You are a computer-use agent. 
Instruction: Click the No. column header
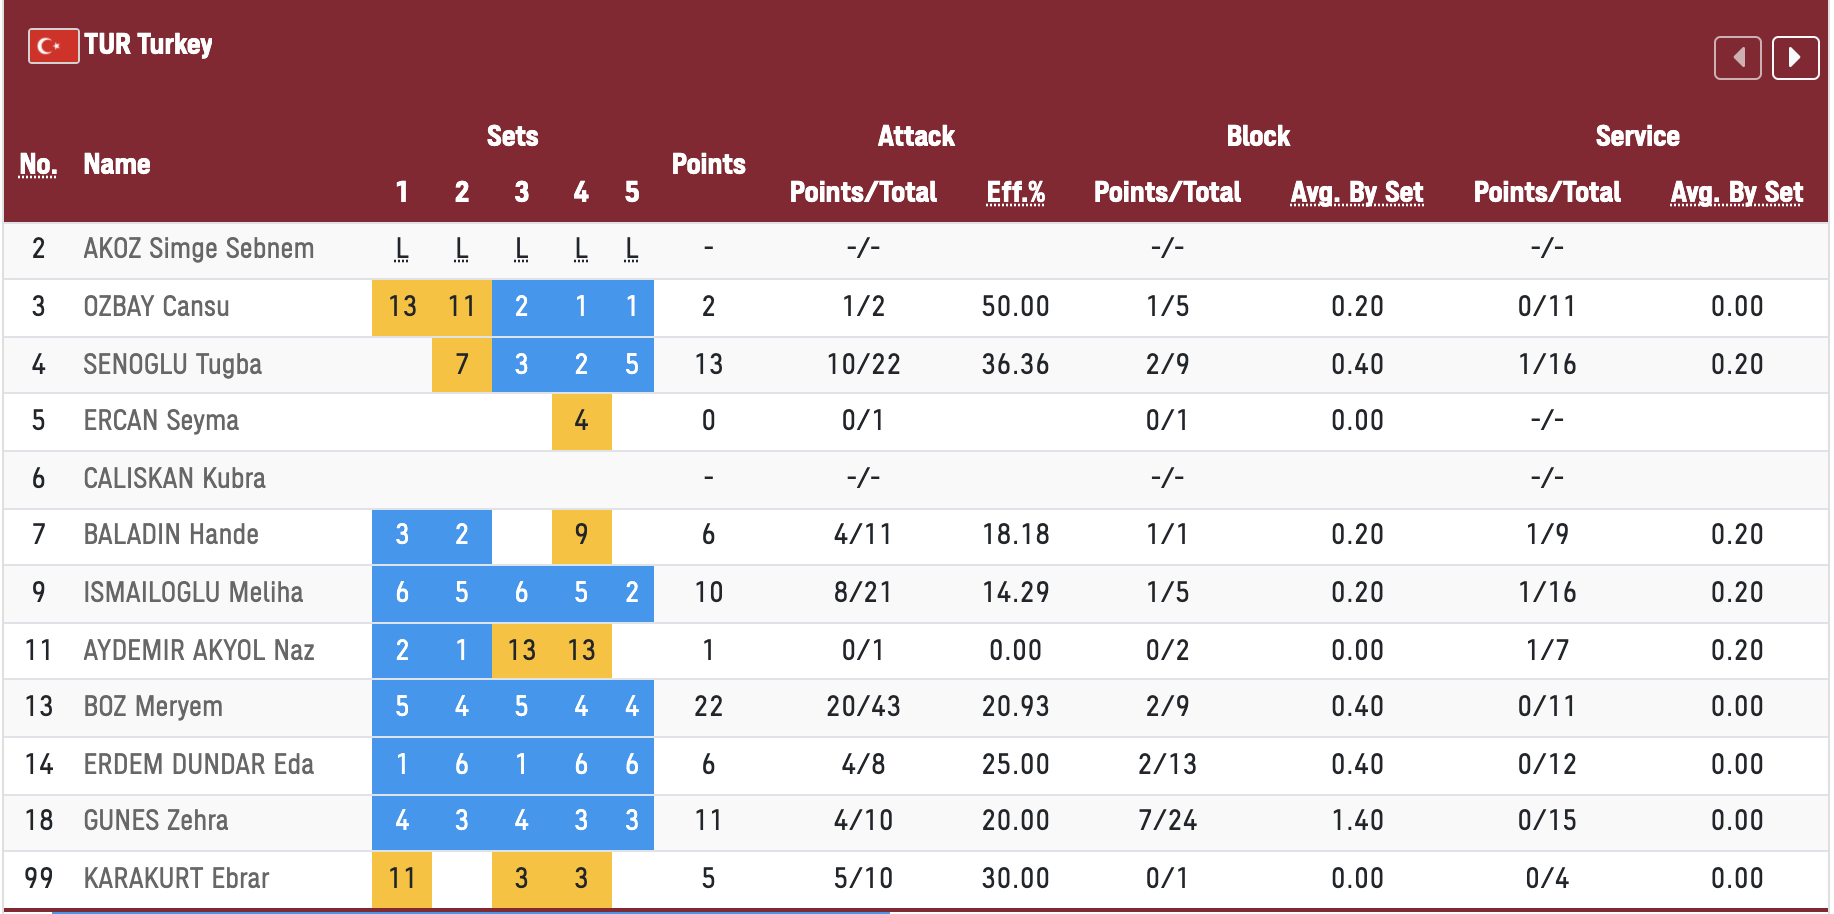[38, 164]
